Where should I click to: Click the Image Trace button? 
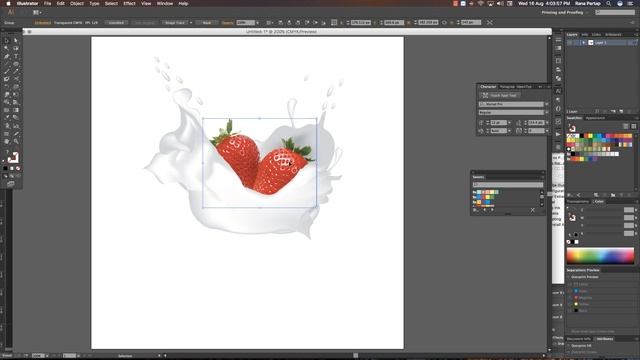pyautogui.click(x=175, y=23)
